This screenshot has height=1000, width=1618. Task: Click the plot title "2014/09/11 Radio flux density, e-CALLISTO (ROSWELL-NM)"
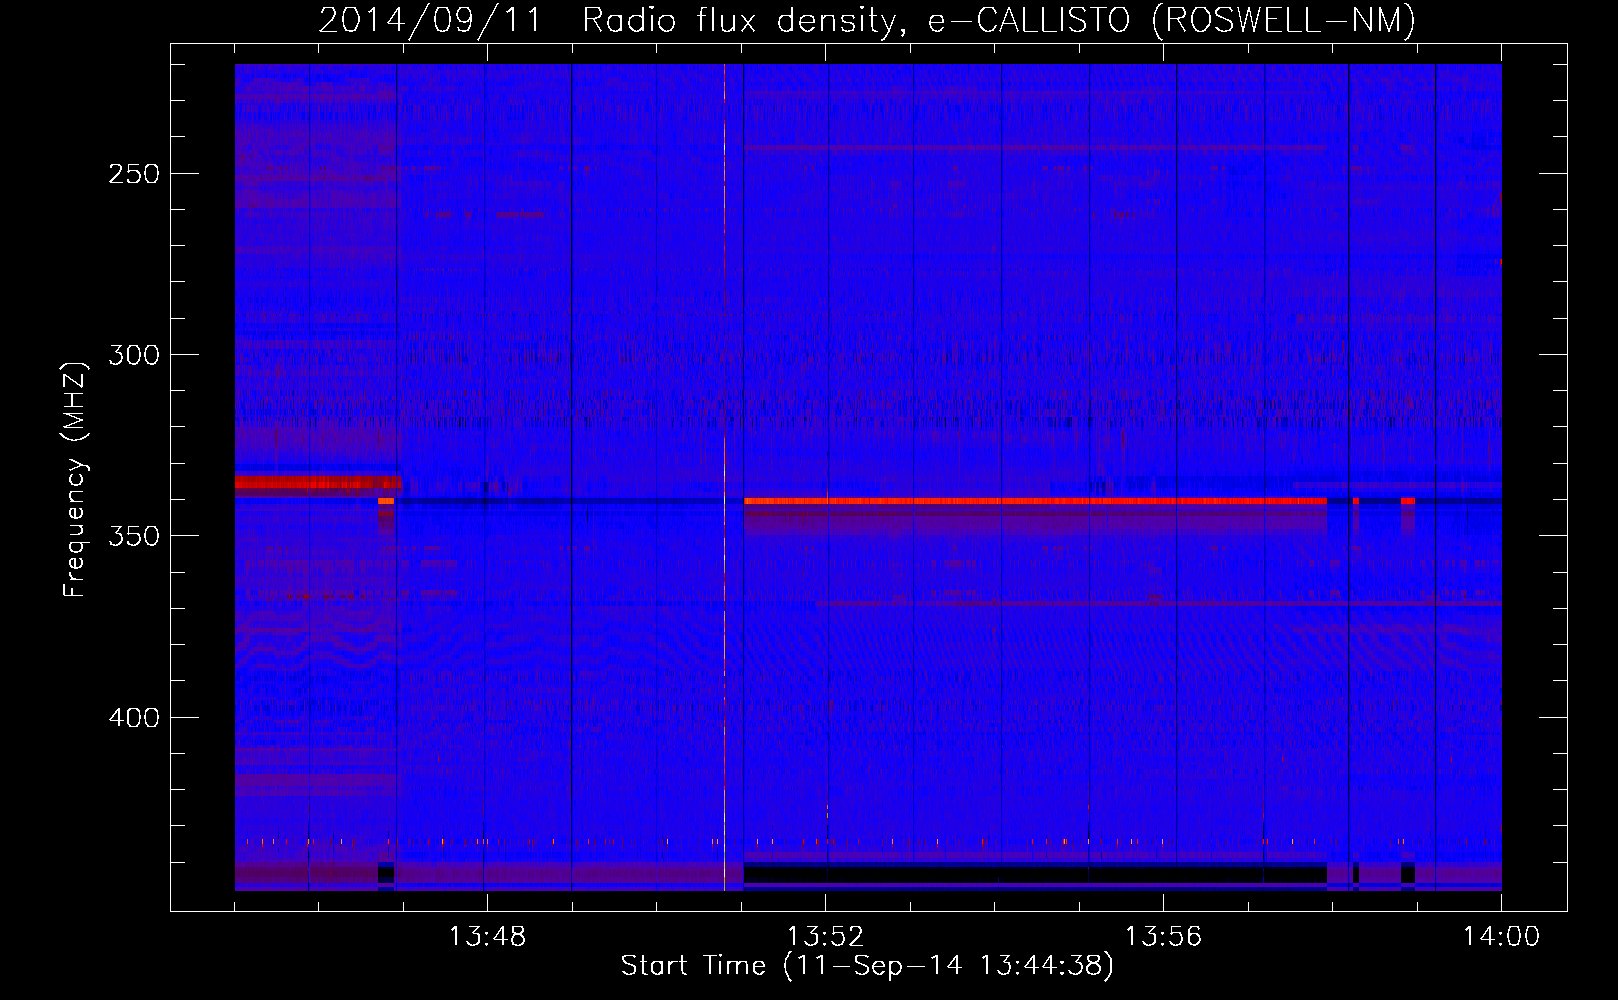click(x=867, y=20)
